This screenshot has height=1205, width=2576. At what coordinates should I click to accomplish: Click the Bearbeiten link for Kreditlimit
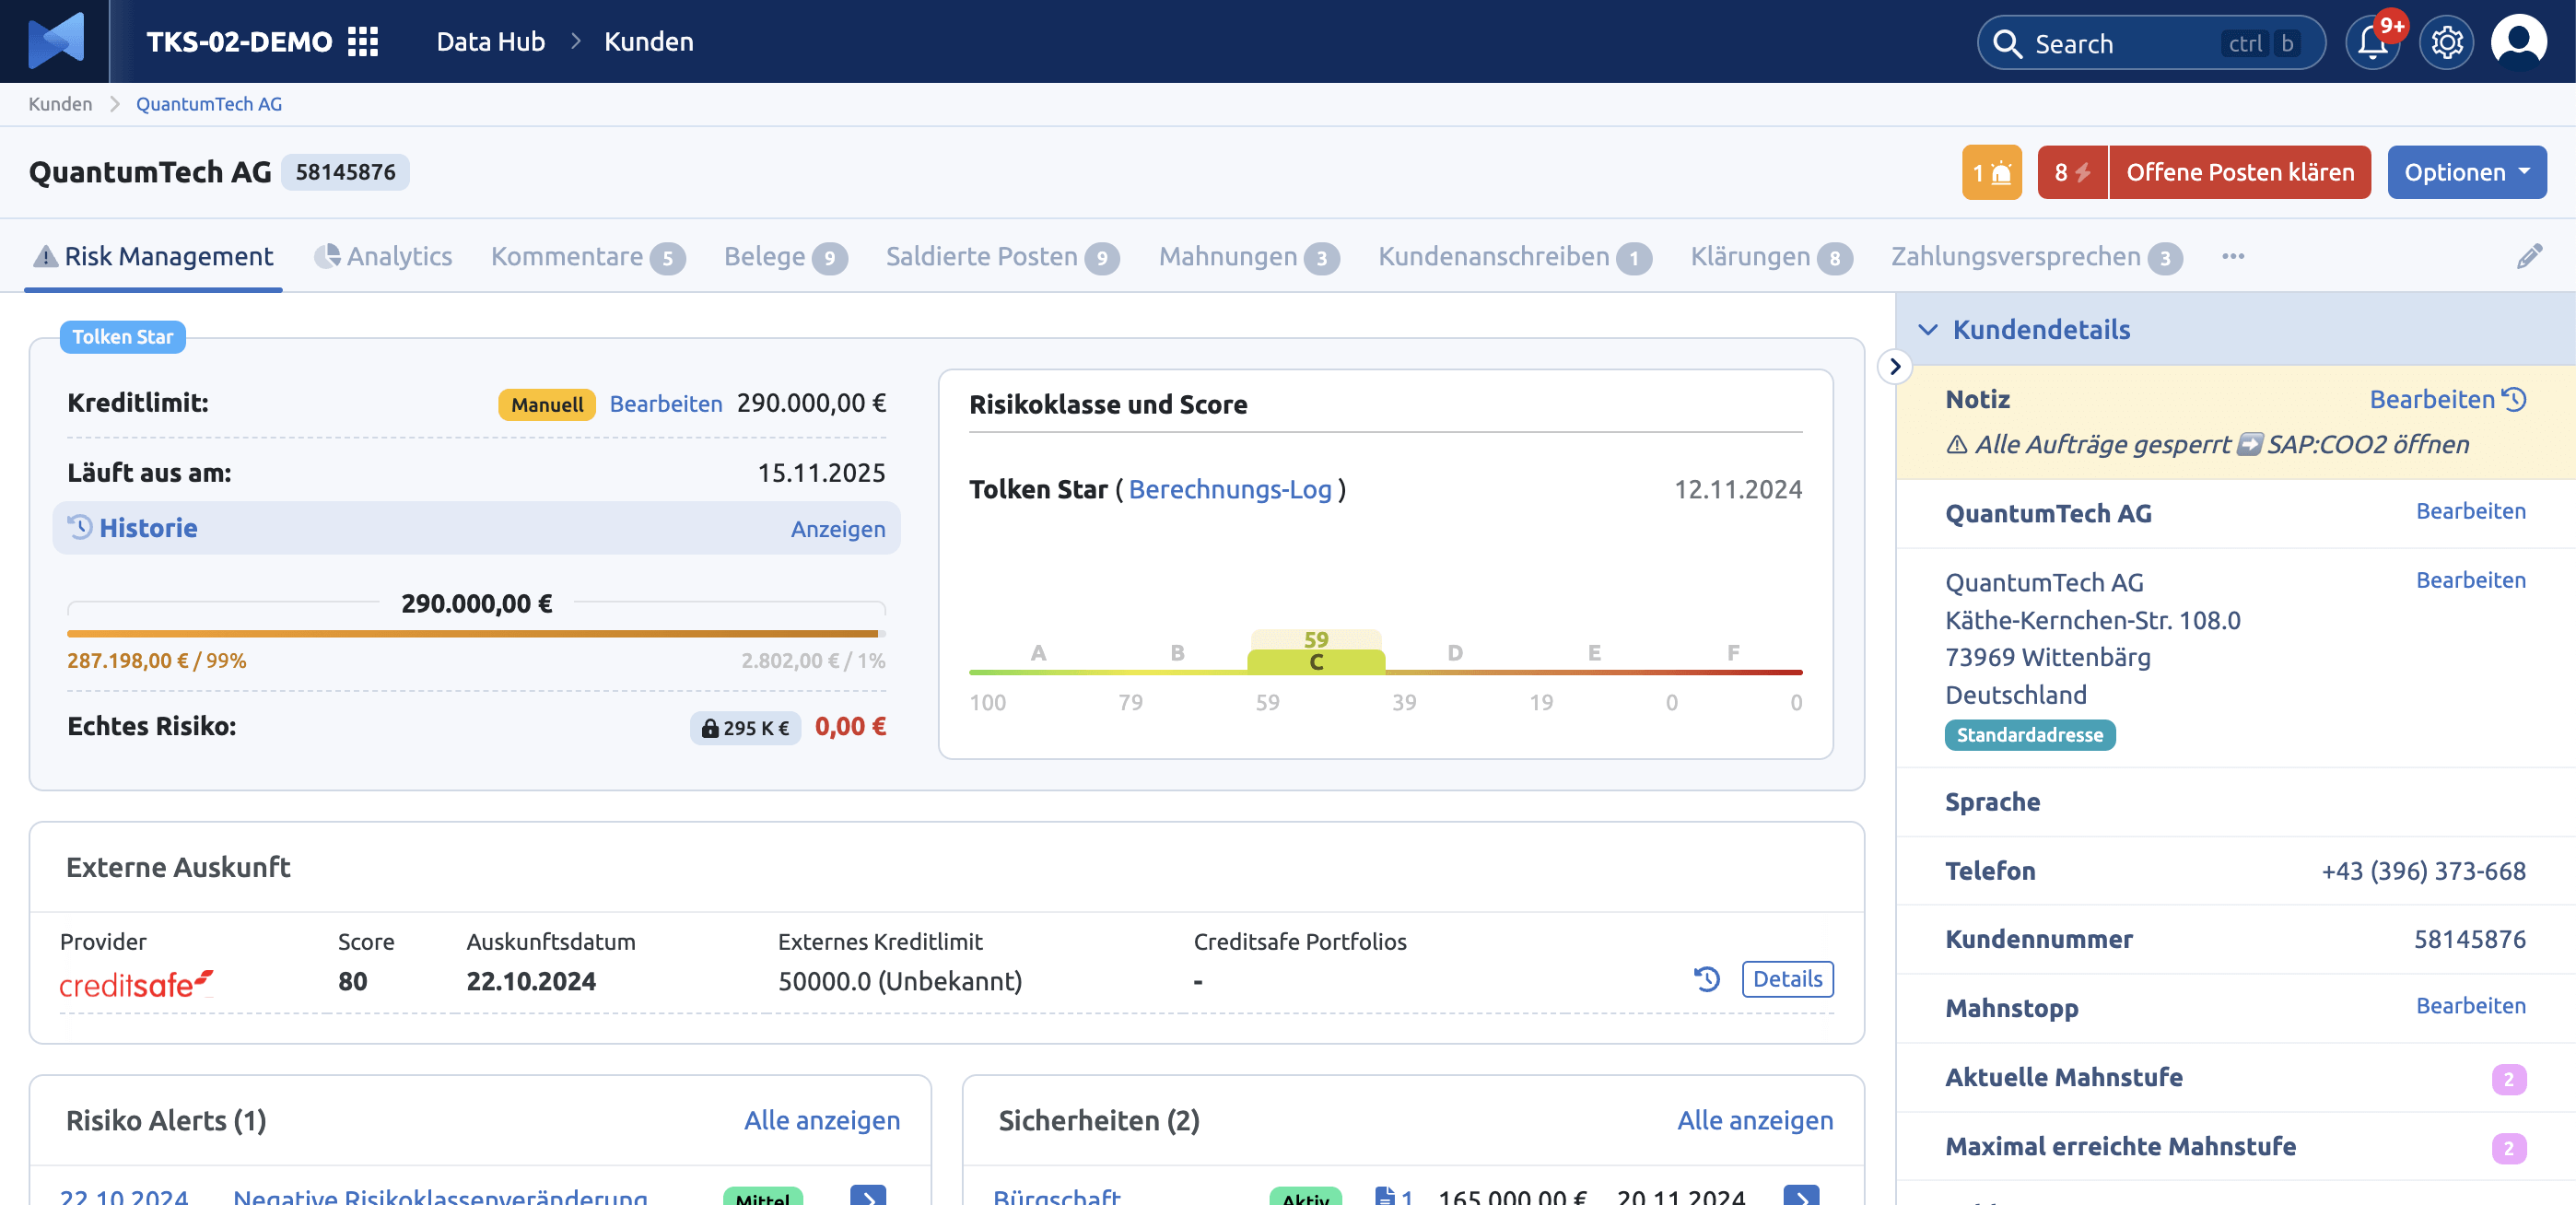[667, 401]
